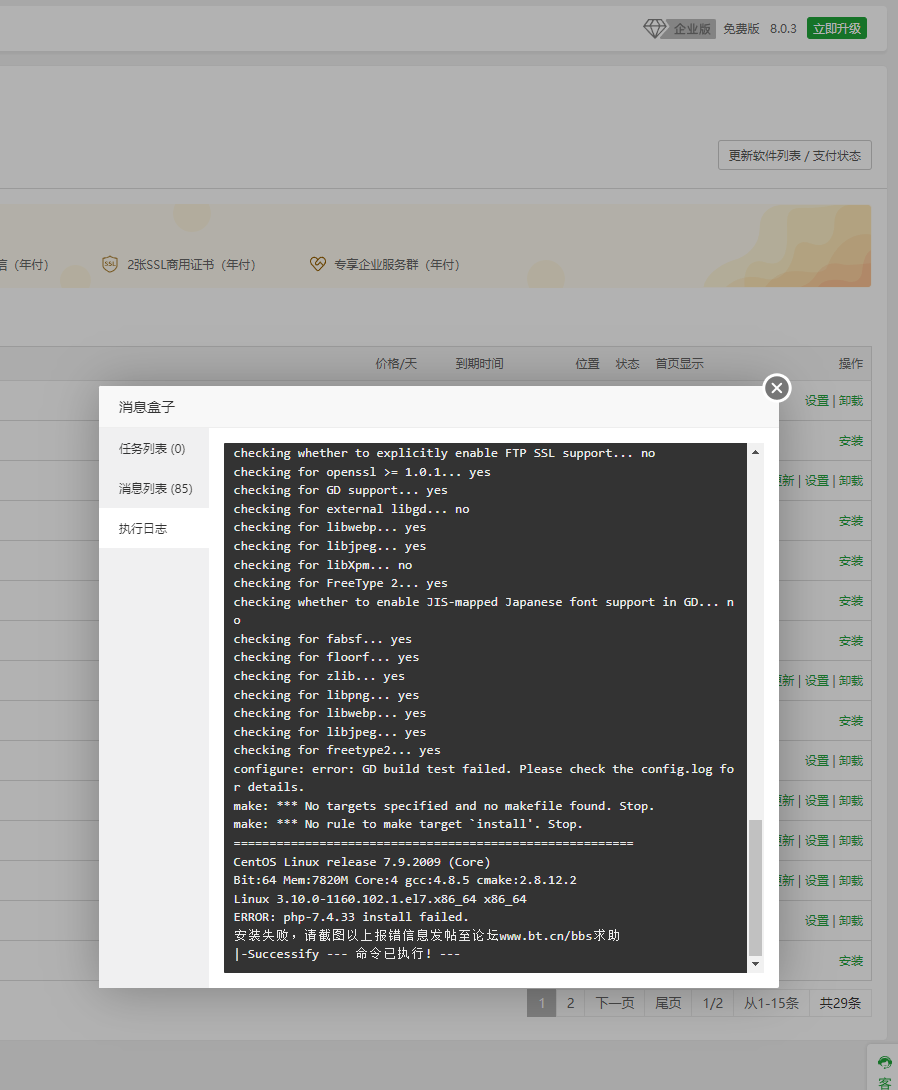
Task: Click the SSL shield icon in banner
Action: tap(110, 264)
